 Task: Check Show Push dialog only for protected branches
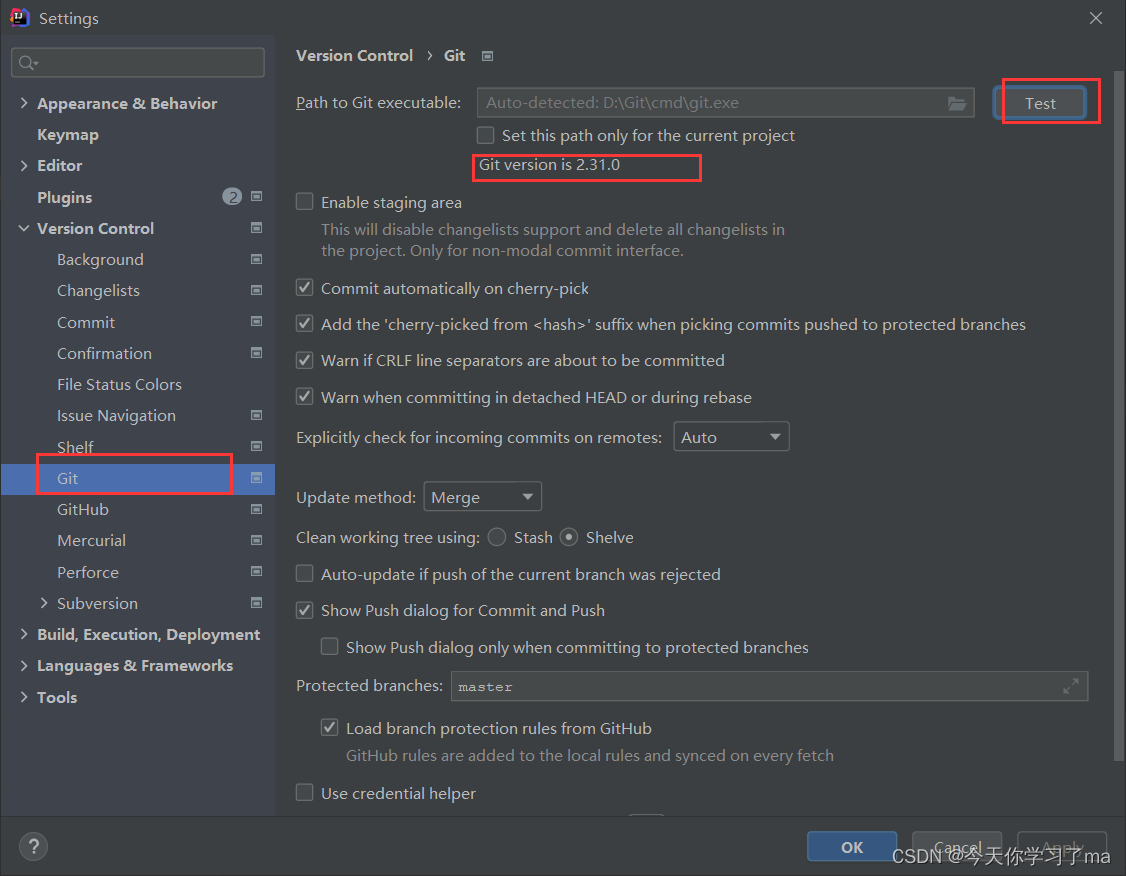(x=330, y=647)
